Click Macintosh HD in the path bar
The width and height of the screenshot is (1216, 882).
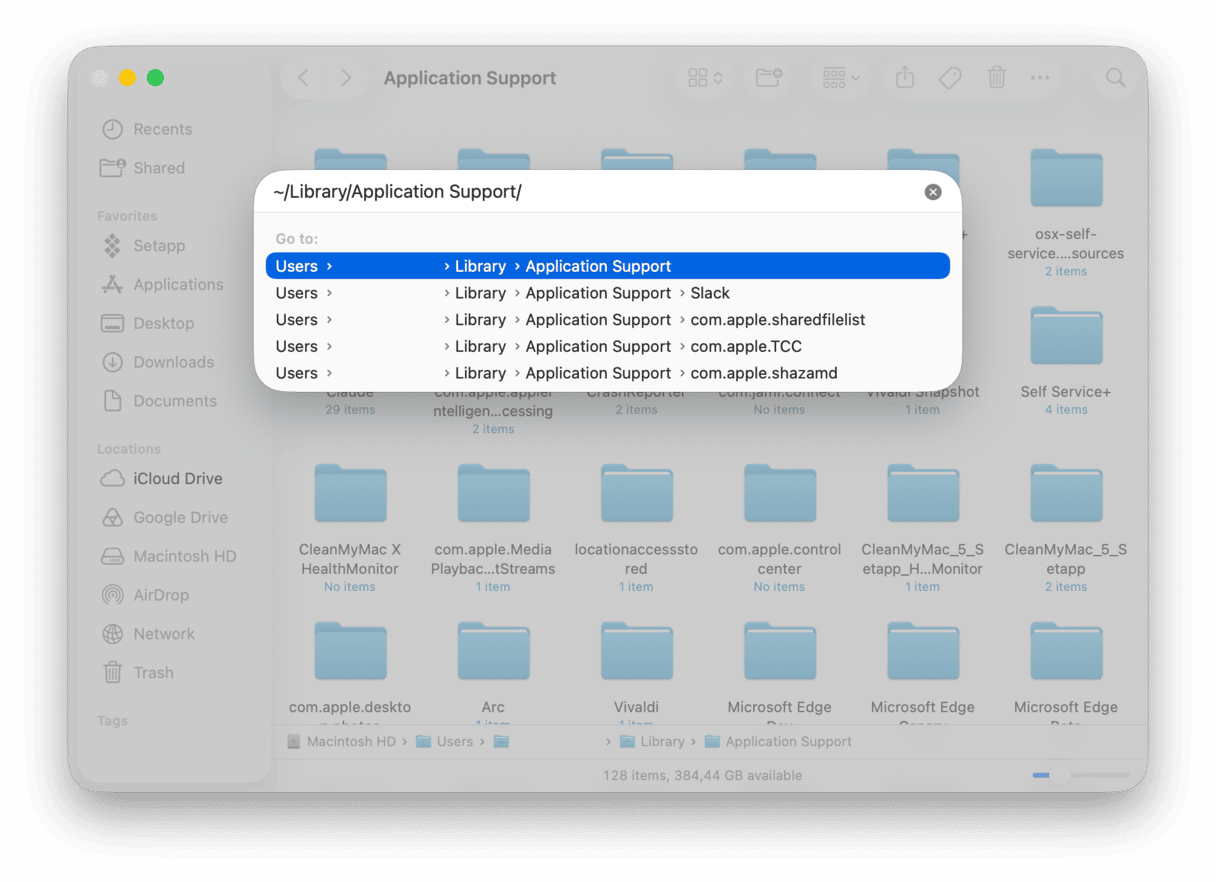[x=342, y=742]
